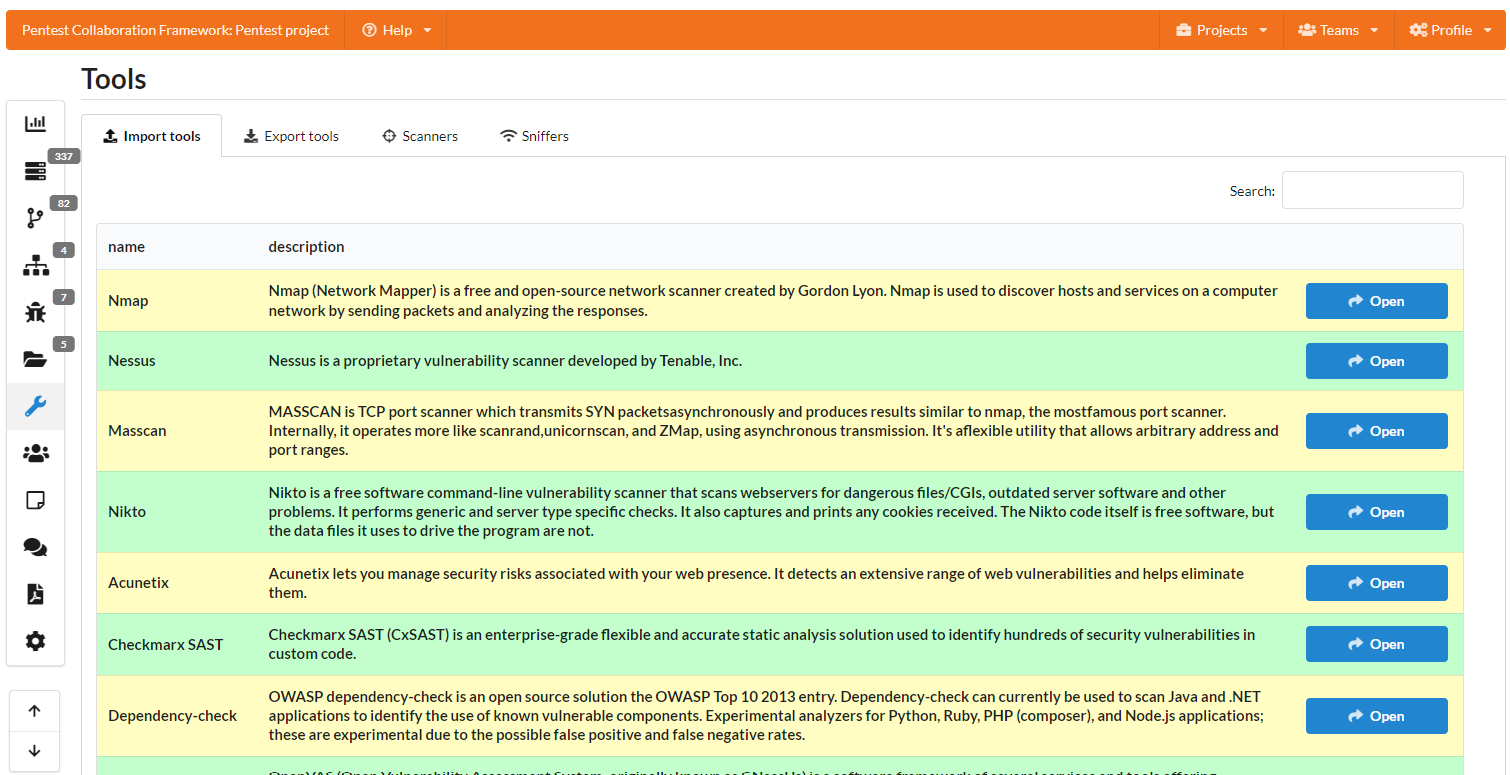
Task: Open the files folder icon in sidebar
Action: click(x=35, y=359)
